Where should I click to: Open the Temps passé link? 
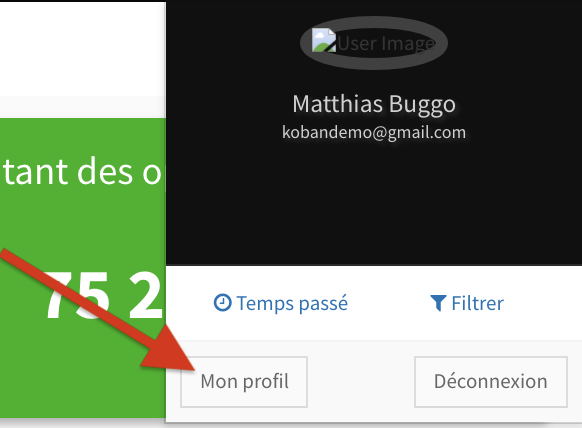[x=281, y=303]
